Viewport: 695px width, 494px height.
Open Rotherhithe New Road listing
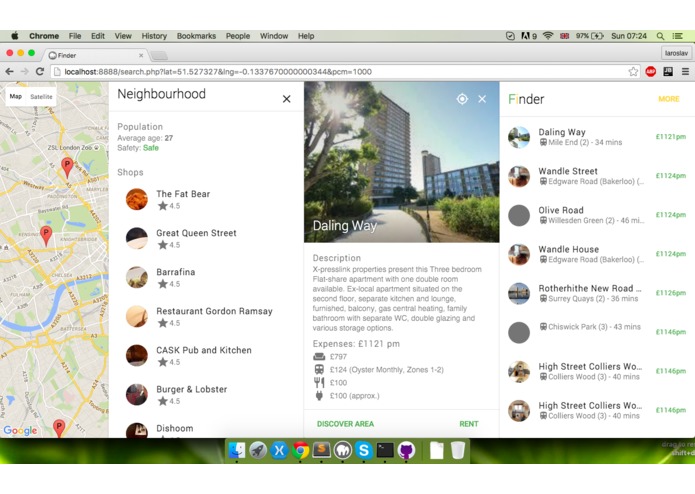597,293
